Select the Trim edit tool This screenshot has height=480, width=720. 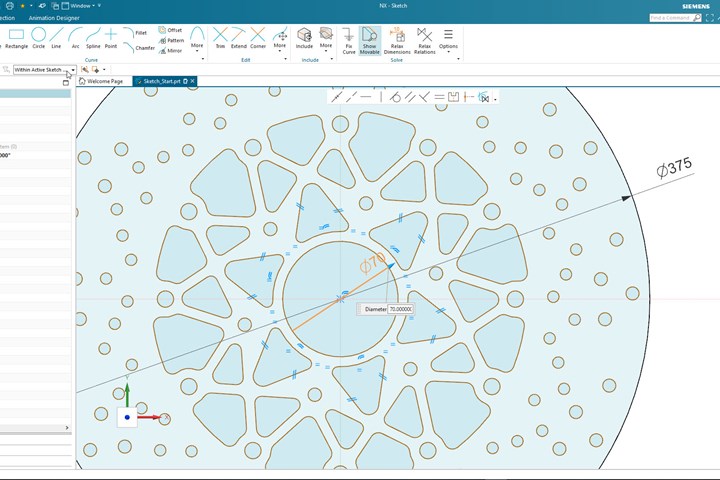click(x=220, y=38)
